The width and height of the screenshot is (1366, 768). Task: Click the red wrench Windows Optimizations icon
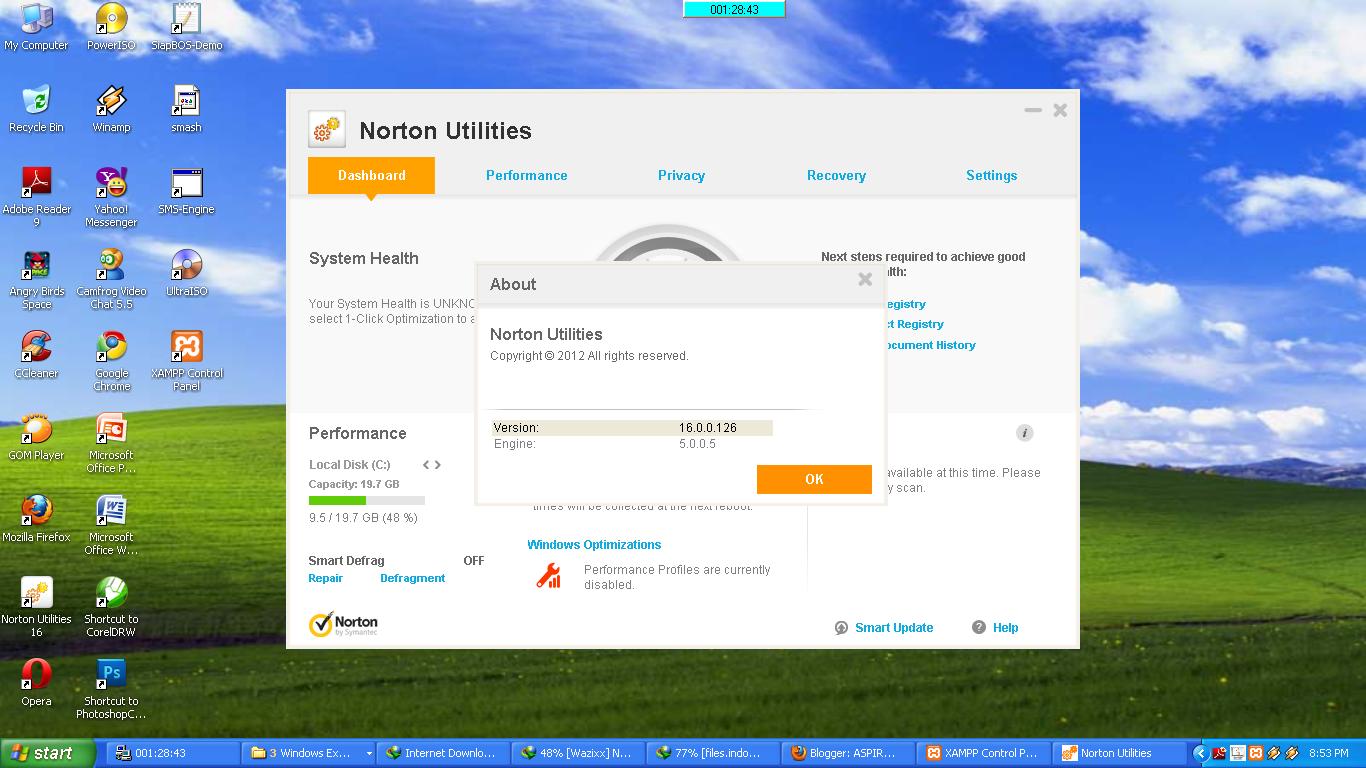tap(548, 575)
